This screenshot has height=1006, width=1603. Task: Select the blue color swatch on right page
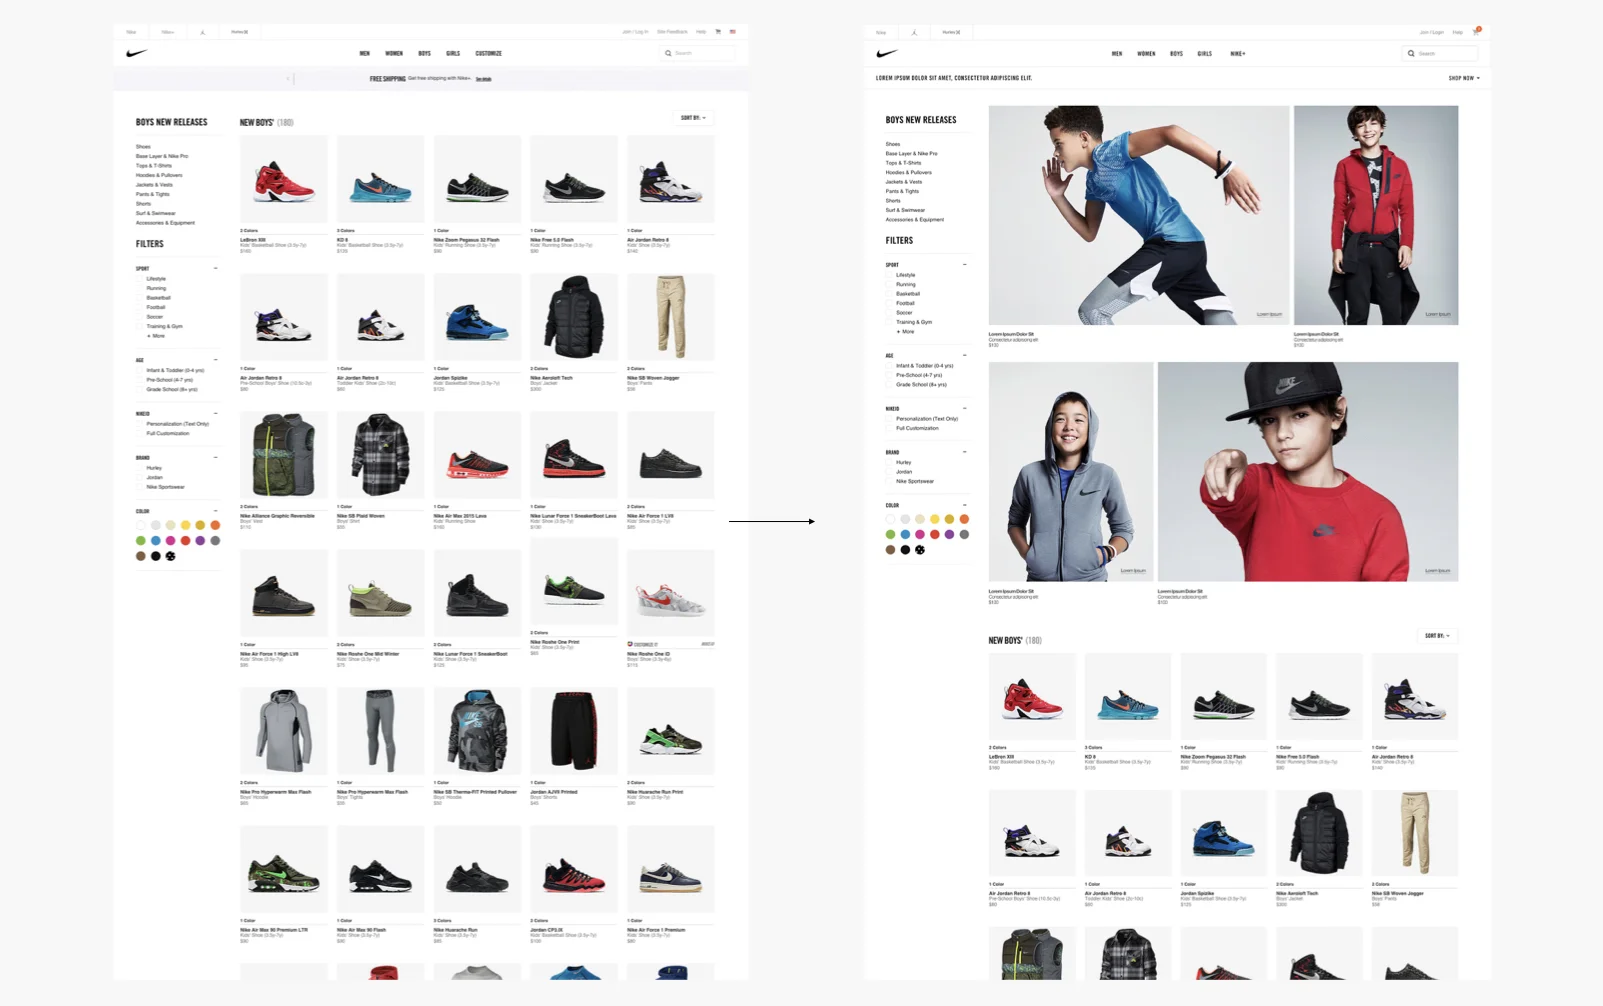(x=905, y=534)
